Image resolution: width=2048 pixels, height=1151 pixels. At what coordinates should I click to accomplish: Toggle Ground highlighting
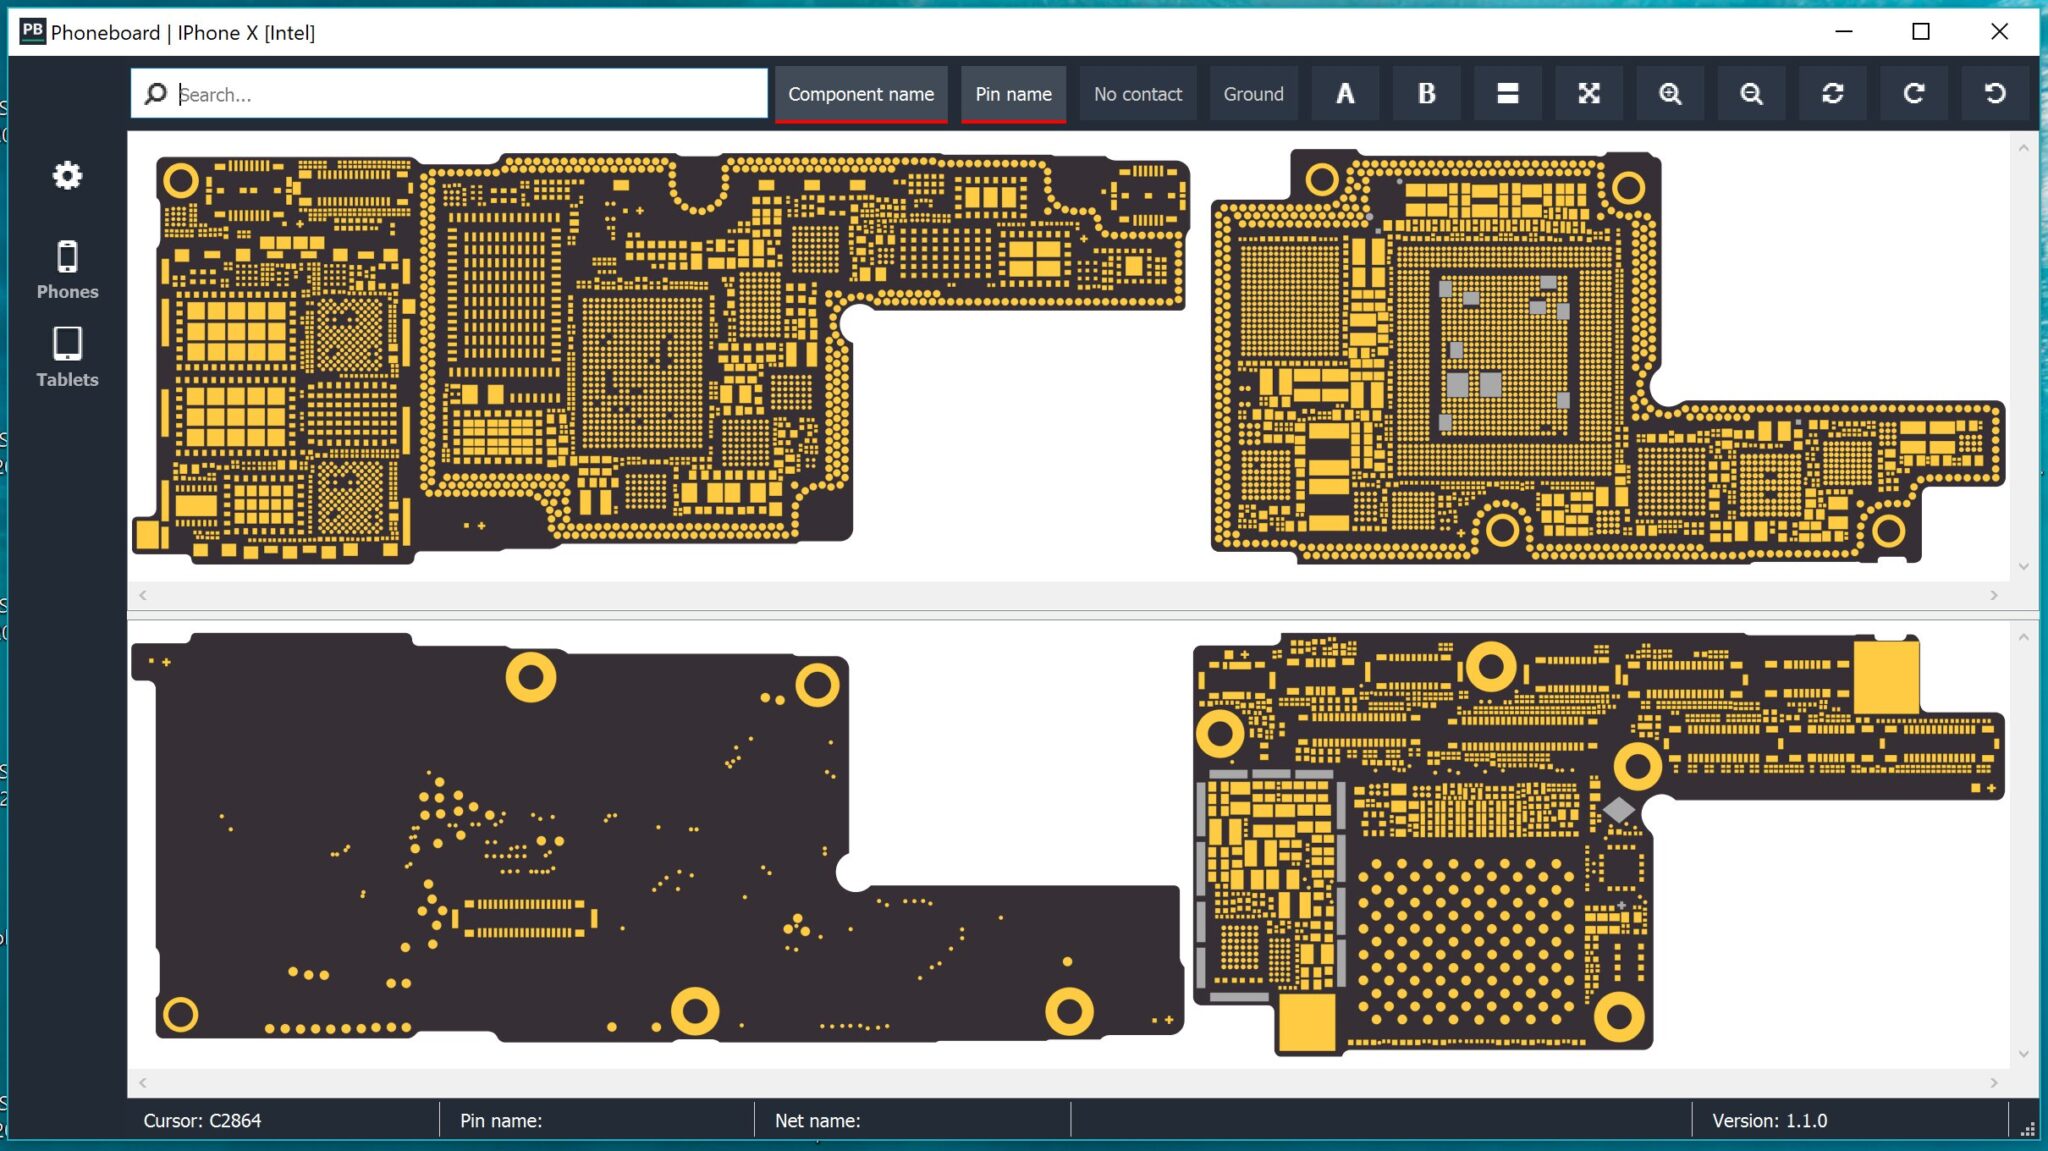tap(1253, 94)
